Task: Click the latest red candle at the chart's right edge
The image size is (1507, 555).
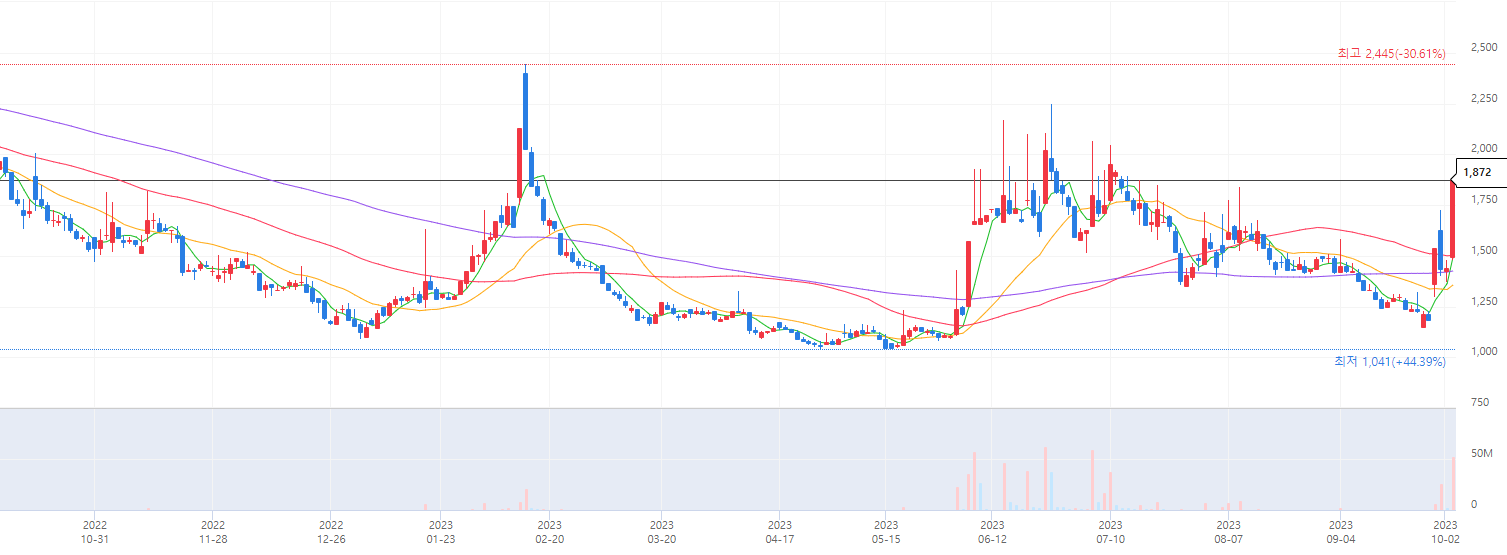Action: click(1453, 219)
